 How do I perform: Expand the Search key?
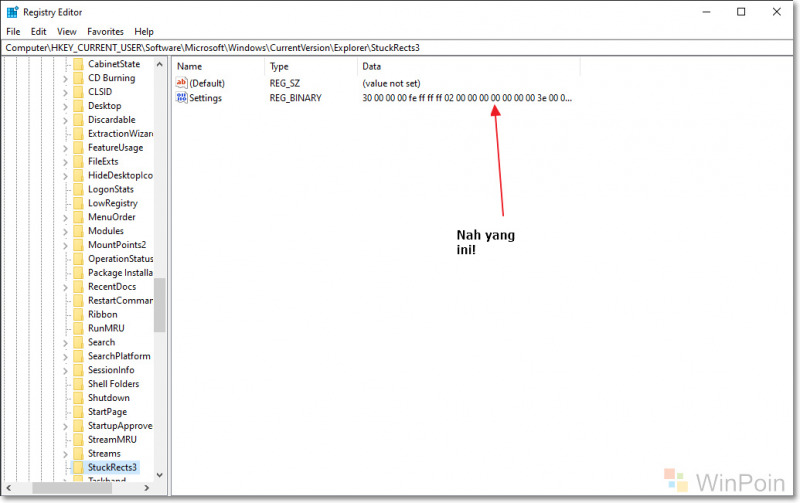(x=65, y=343)
